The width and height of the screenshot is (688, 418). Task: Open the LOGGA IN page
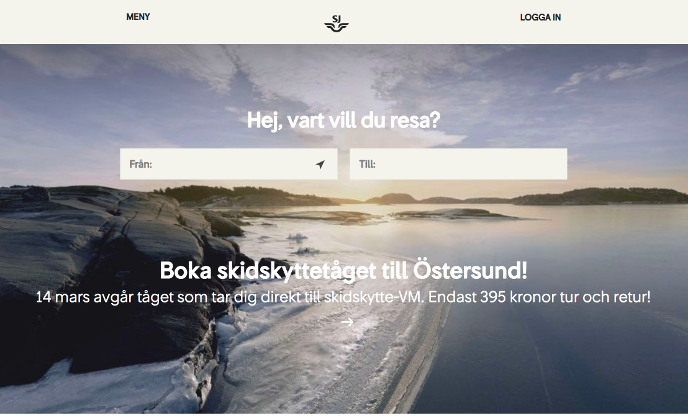coord(540,18)
